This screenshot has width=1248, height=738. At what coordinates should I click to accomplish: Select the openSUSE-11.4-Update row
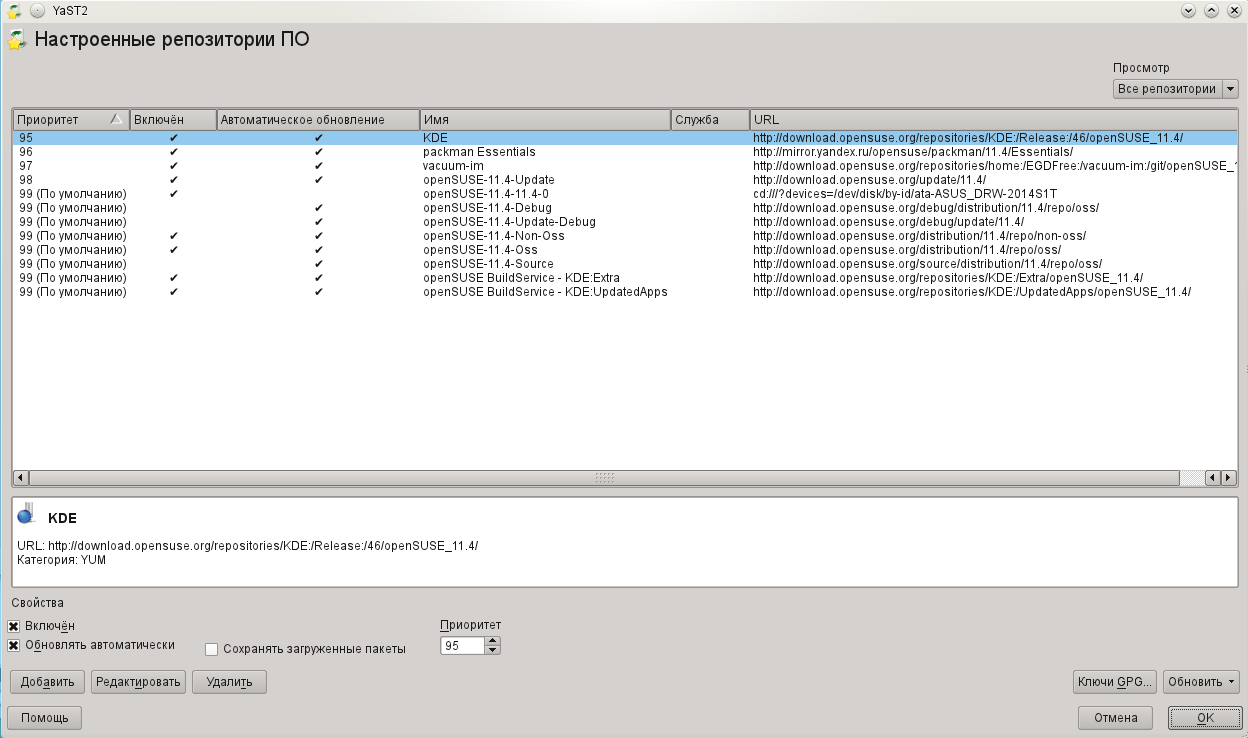[626, 180]
